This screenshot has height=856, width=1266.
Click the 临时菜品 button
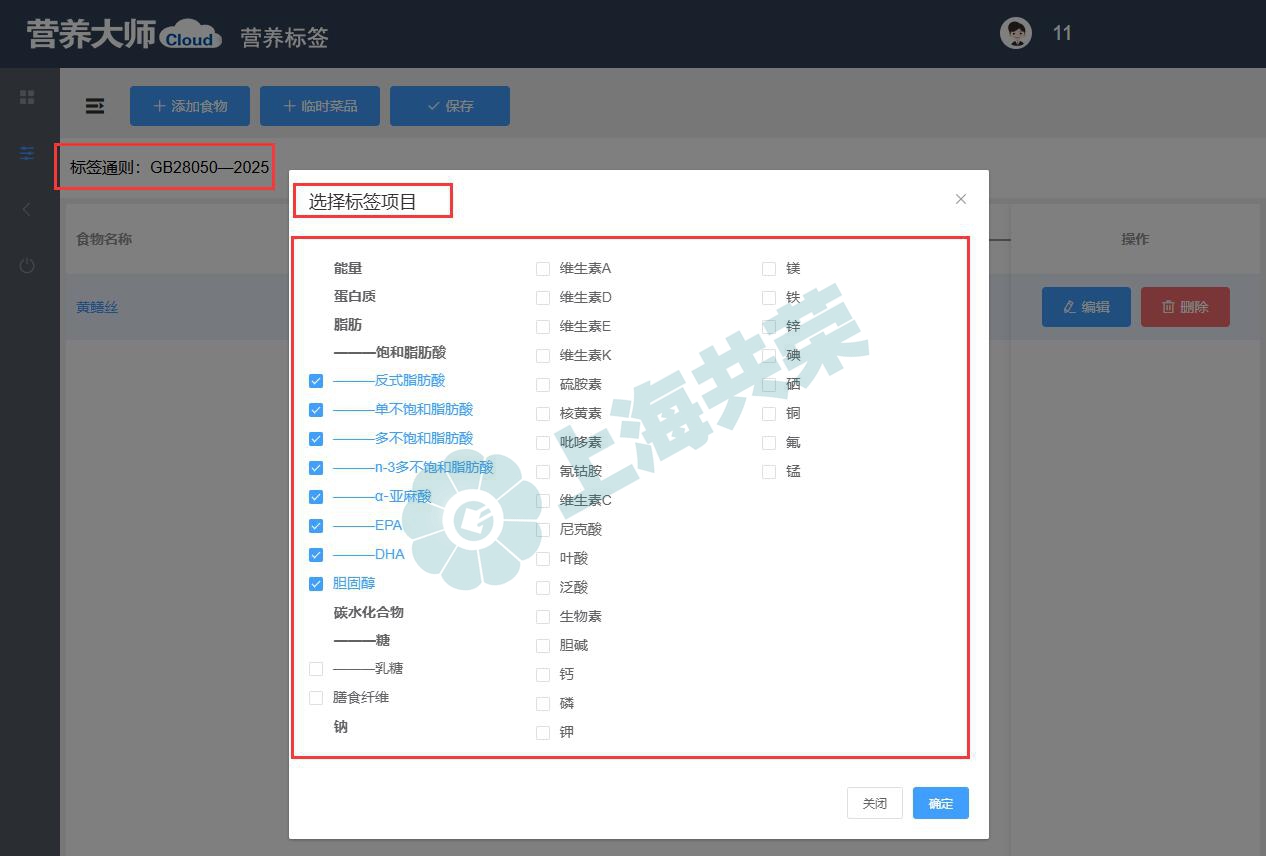point(320,106)
